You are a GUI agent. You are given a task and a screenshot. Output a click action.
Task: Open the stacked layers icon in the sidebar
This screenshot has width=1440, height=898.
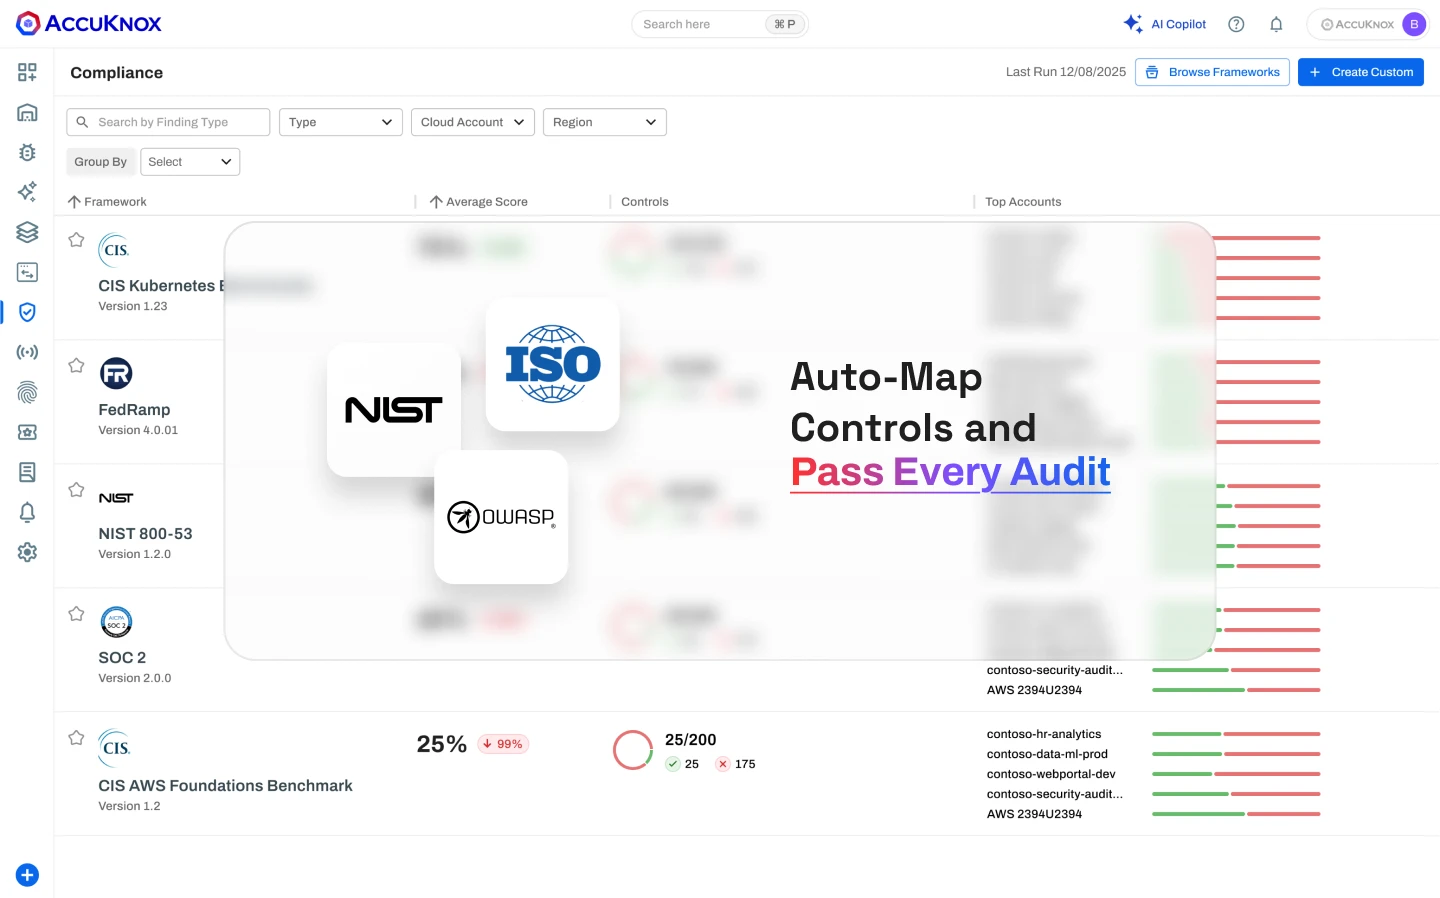(x=27, y=232)
